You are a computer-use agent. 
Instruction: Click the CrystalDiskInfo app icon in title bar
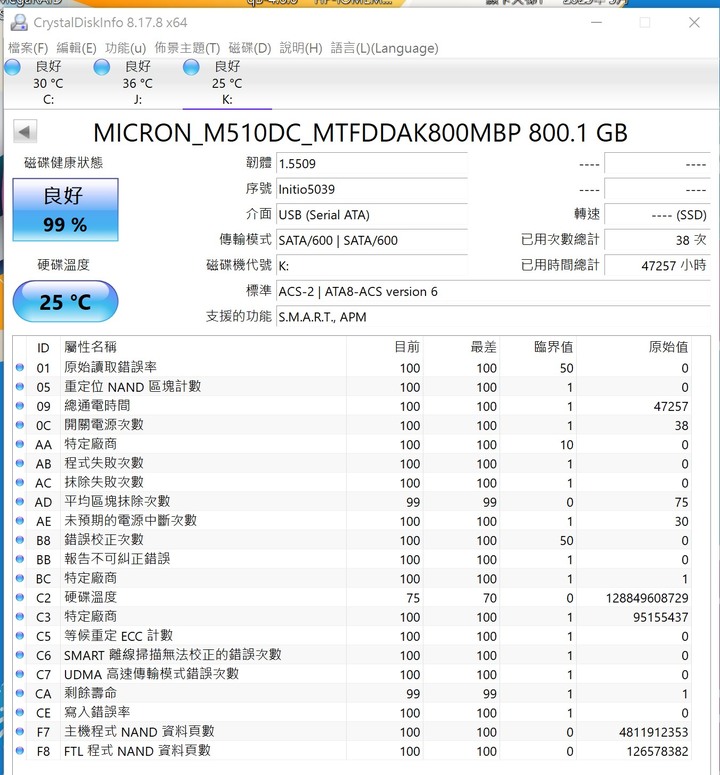click(19, 22)
